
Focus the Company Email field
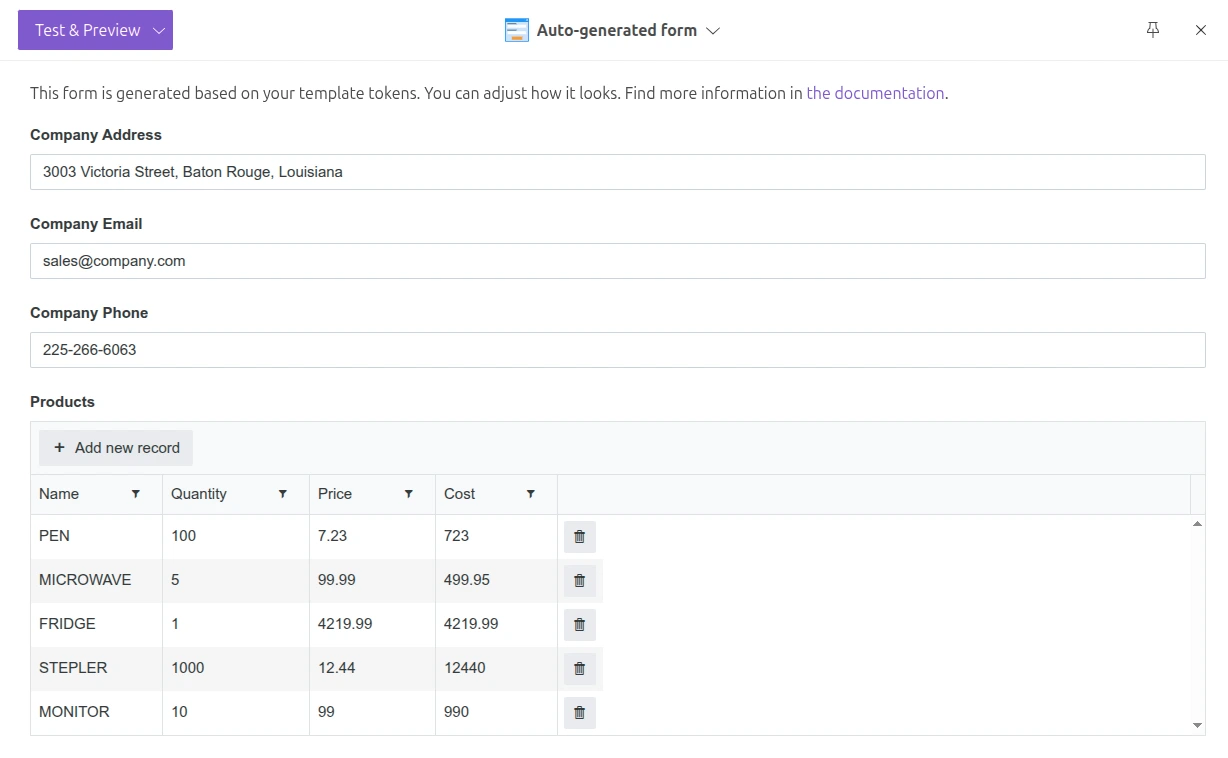click(x=617, y=261)
